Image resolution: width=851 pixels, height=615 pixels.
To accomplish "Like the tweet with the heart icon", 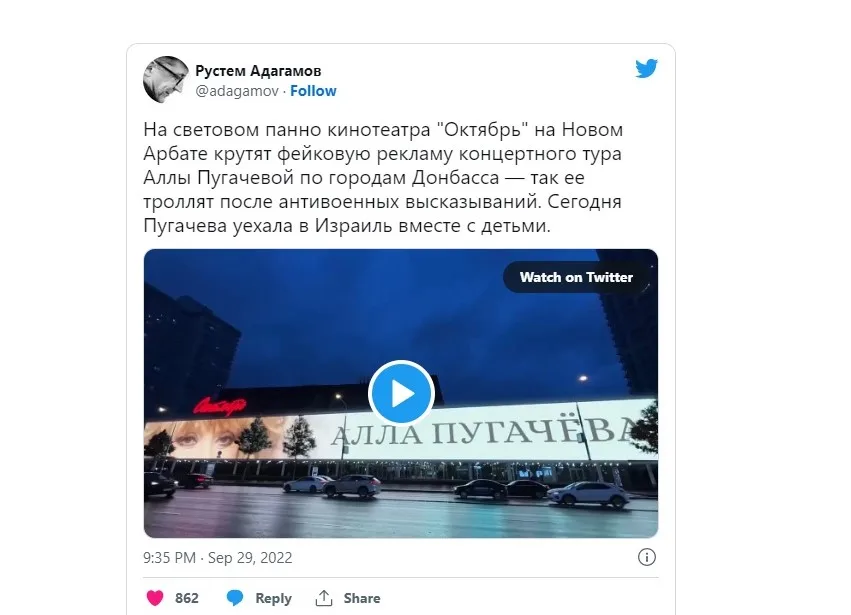I will [x=155, y=598].
